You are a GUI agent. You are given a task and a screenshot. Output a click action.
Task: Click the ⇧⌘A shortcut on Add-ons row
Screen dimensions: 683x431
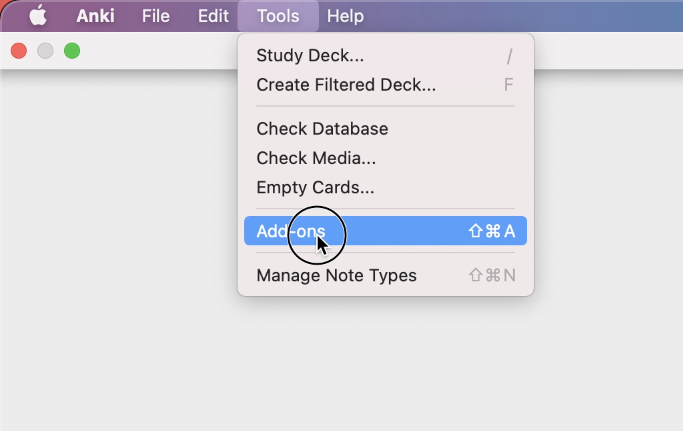[x=492, y=231]
